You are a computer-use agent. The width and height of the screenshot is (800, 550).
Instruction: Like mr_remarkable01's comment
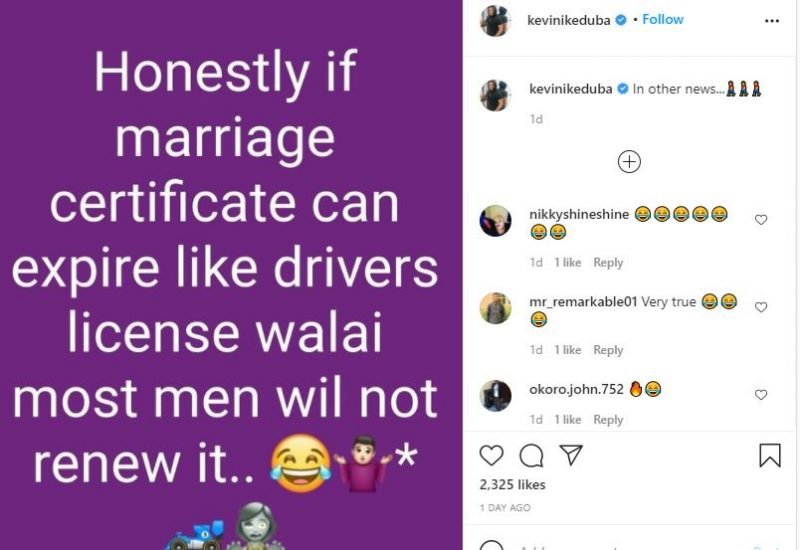coord(761,307)
